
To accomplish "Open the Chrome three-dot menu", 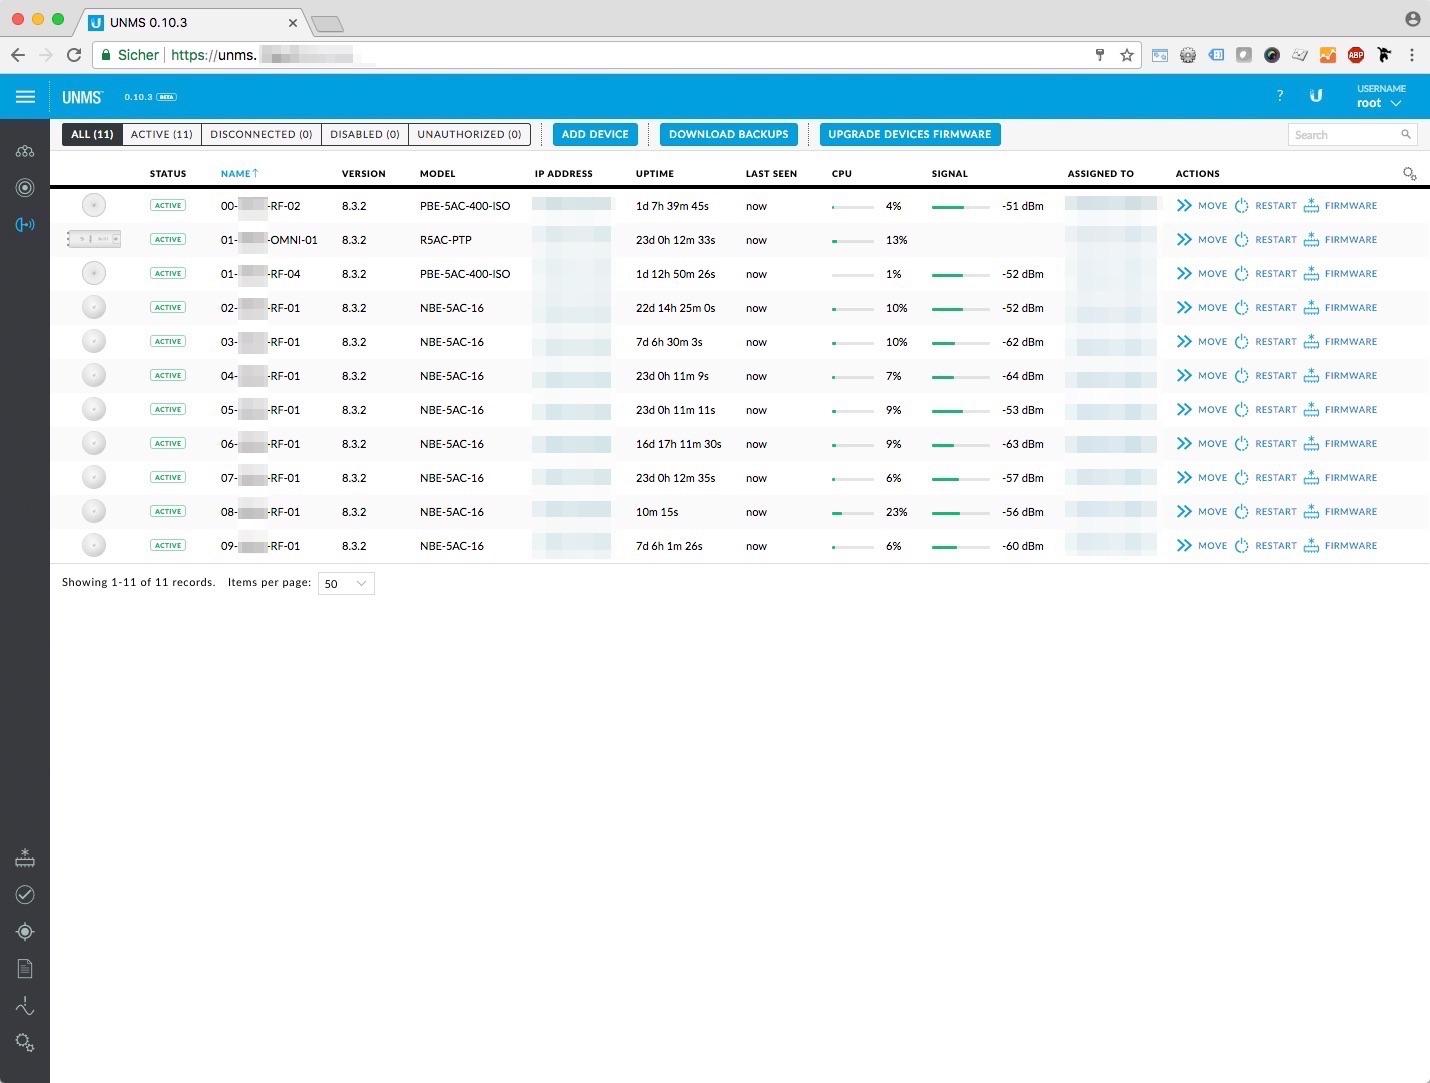I will (x=1412, y=55).
